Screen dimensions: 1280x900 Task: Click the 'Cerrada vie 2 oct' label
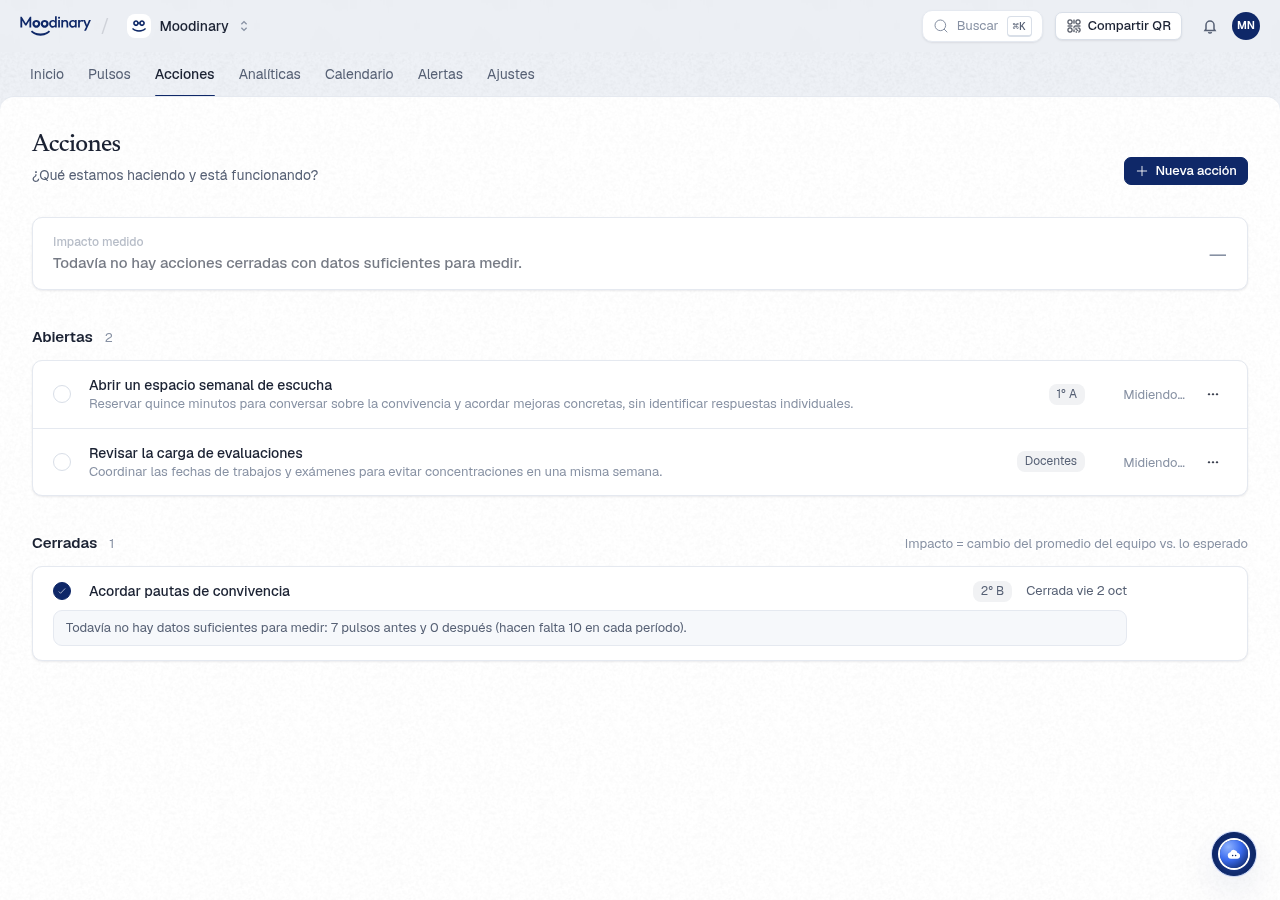coord(1076,591)
